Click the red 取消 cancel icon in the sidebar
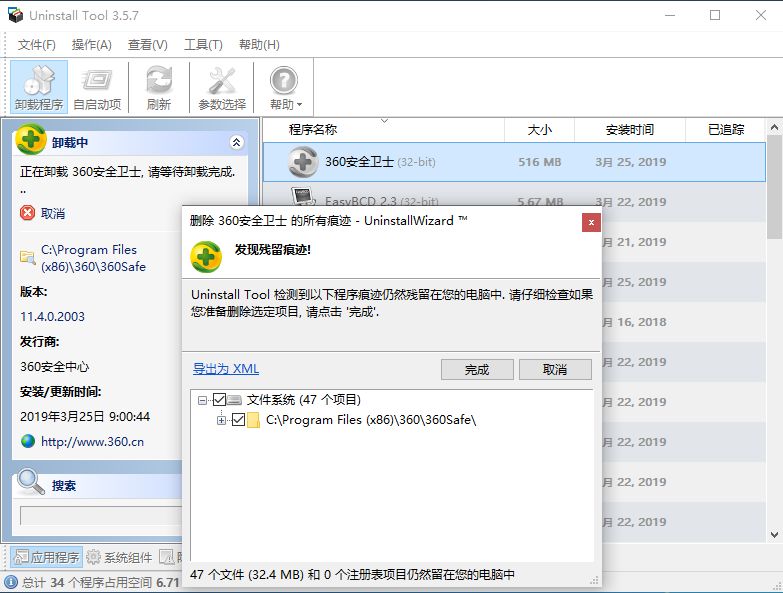Screen dimensions: 783x593 pyautogui.click(x=27, y=213)
